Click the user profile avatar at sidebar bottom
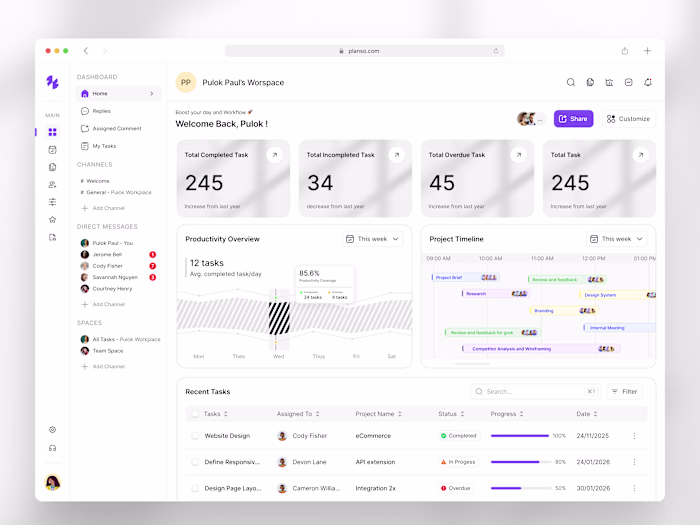This screenshot has width=700, height=525. 53,482
